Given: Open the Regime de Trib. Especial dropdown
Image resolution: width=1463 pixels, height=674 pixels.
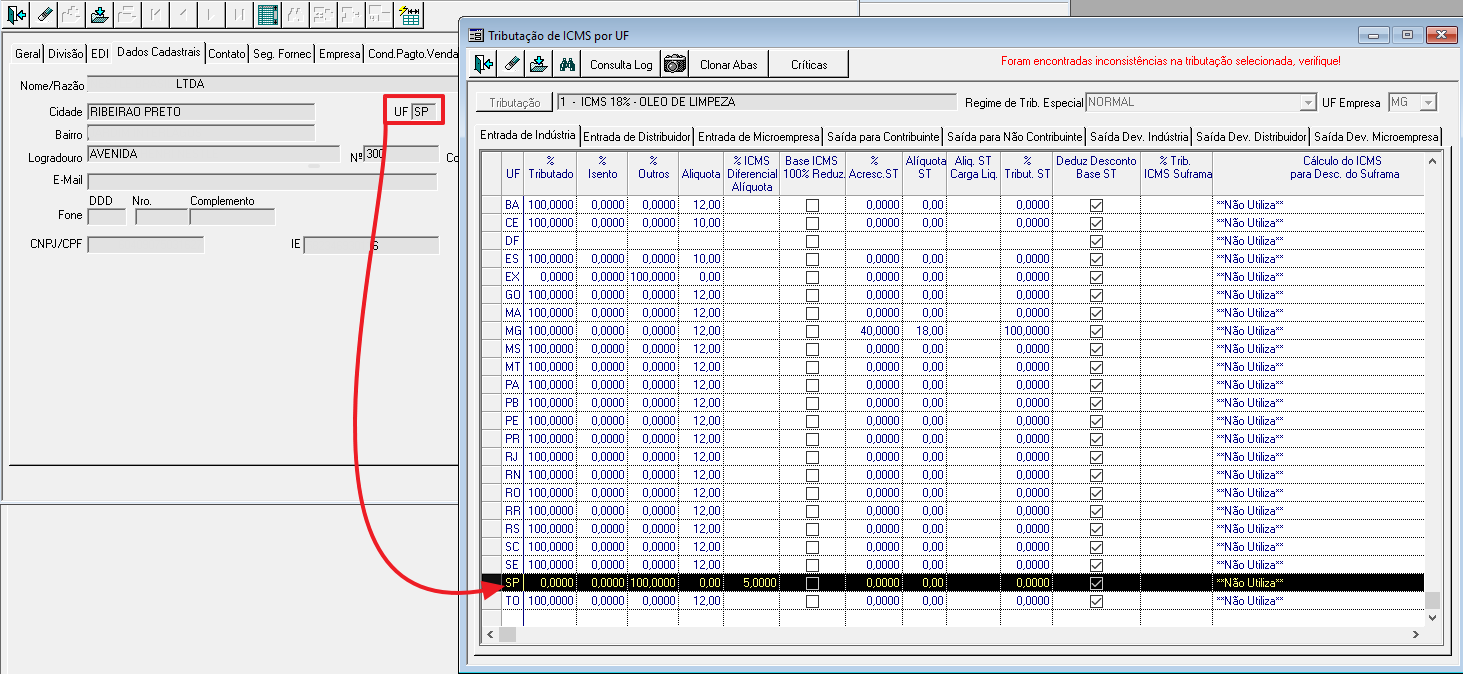Looking at the screenshot, I should (1307, 102).
